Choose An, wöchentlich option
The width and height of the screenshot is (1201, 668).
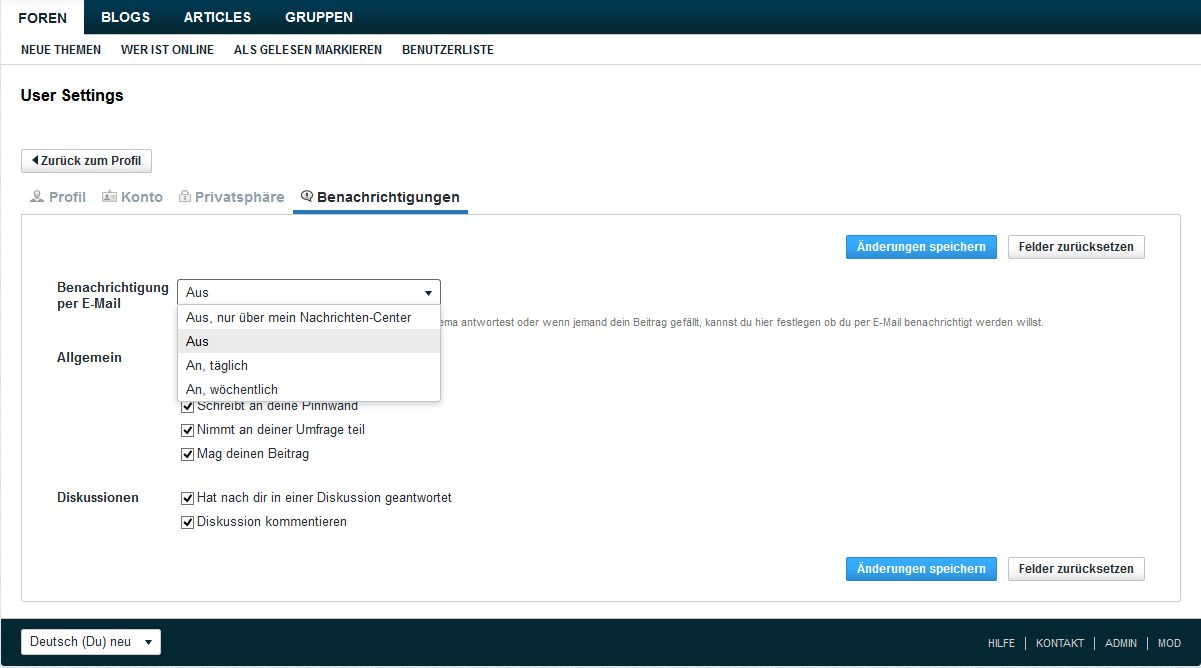[232, 390]
